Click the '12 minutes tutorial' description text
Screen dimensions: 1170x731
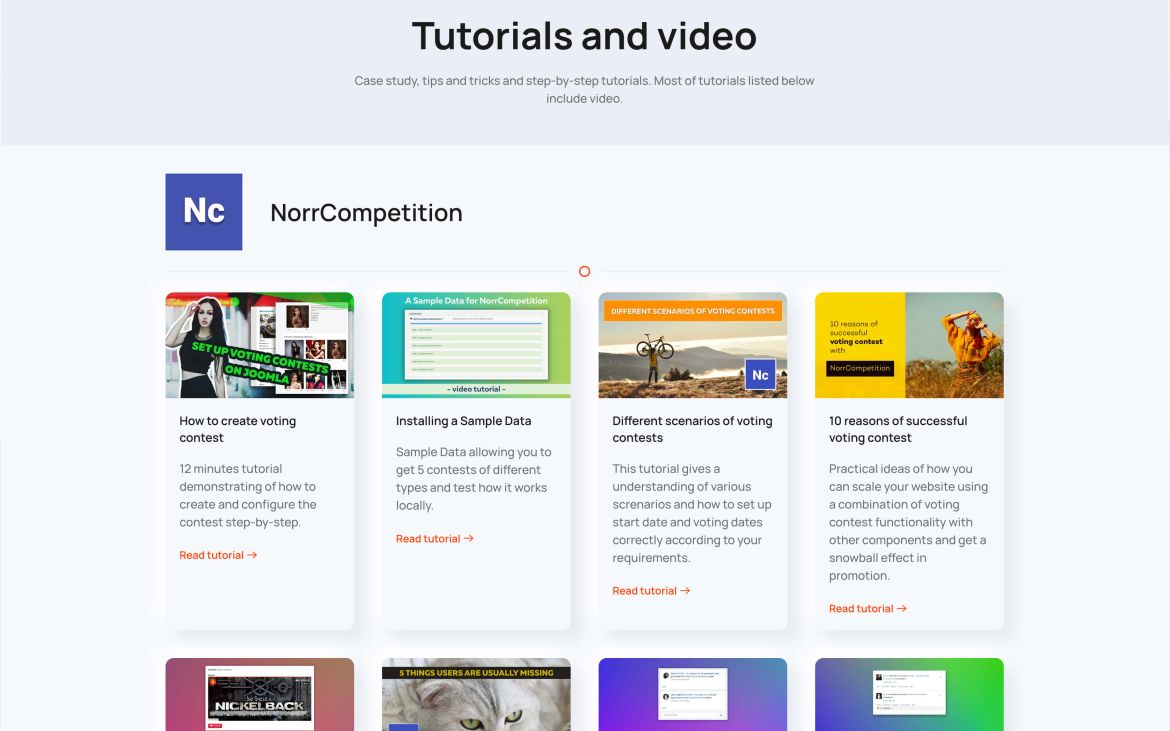[248, 495]
